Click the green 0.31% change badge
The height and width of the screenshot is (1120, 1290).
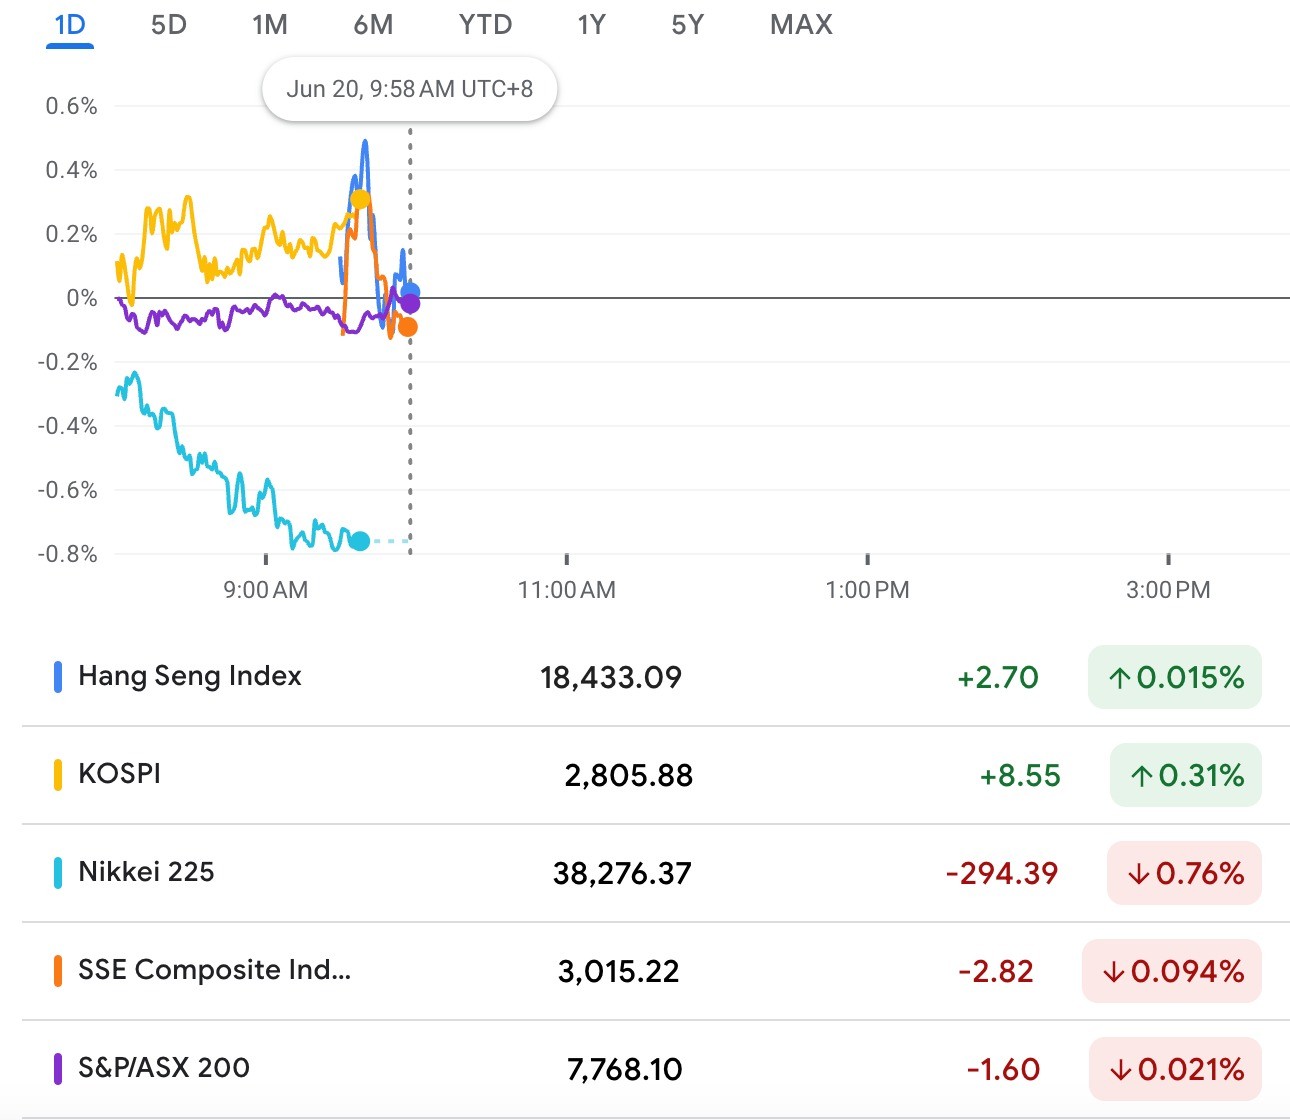click(x=1186, y=775)
